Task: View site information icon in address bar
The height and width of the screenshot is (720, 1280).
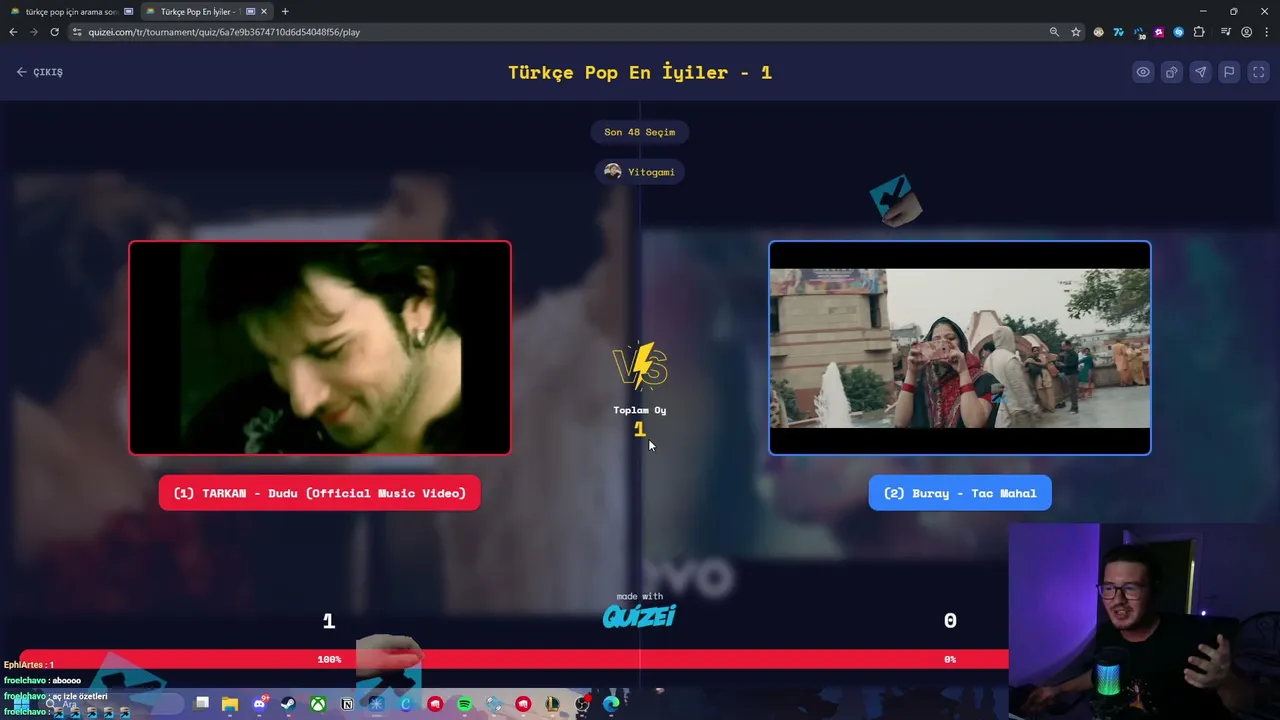Action: coord(78,32)
